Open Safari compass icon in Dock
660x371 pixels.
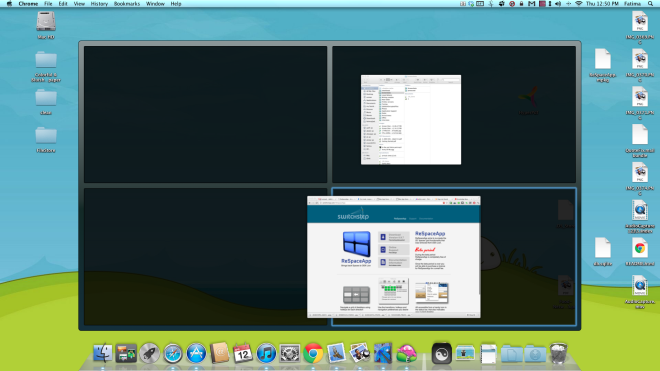pyautogui.click(x=173, y=353)
